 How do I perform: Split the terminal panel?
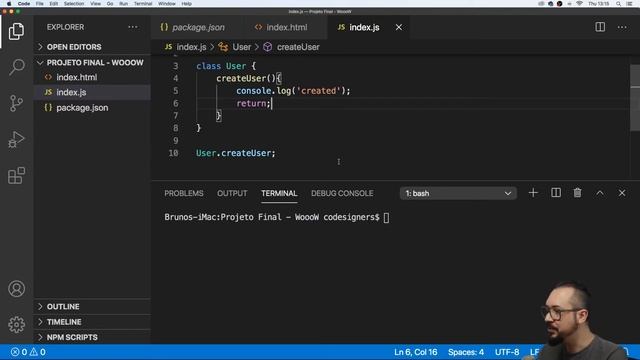tap(556, 193)
